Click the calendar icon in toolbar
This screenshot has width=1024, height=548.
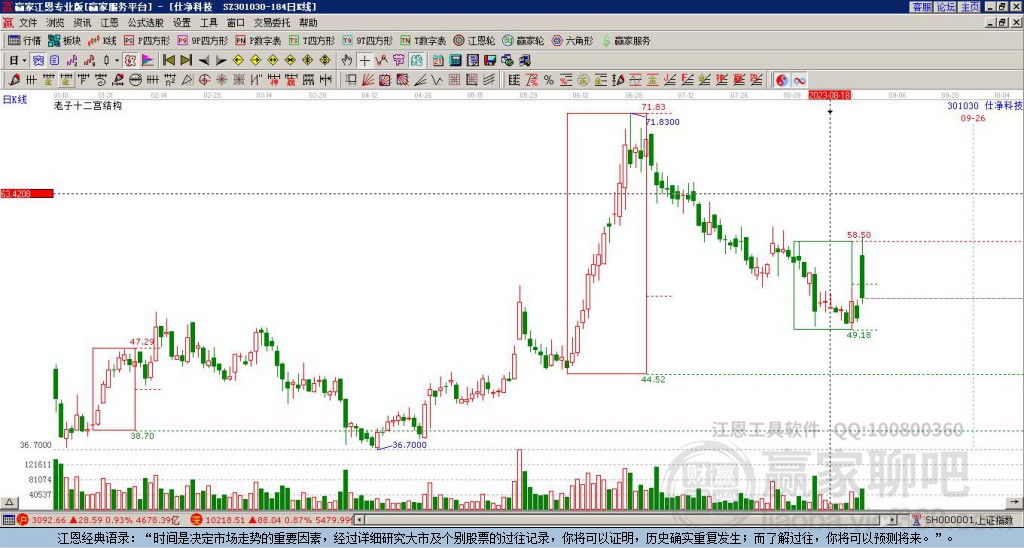click(x=438, y=61)
